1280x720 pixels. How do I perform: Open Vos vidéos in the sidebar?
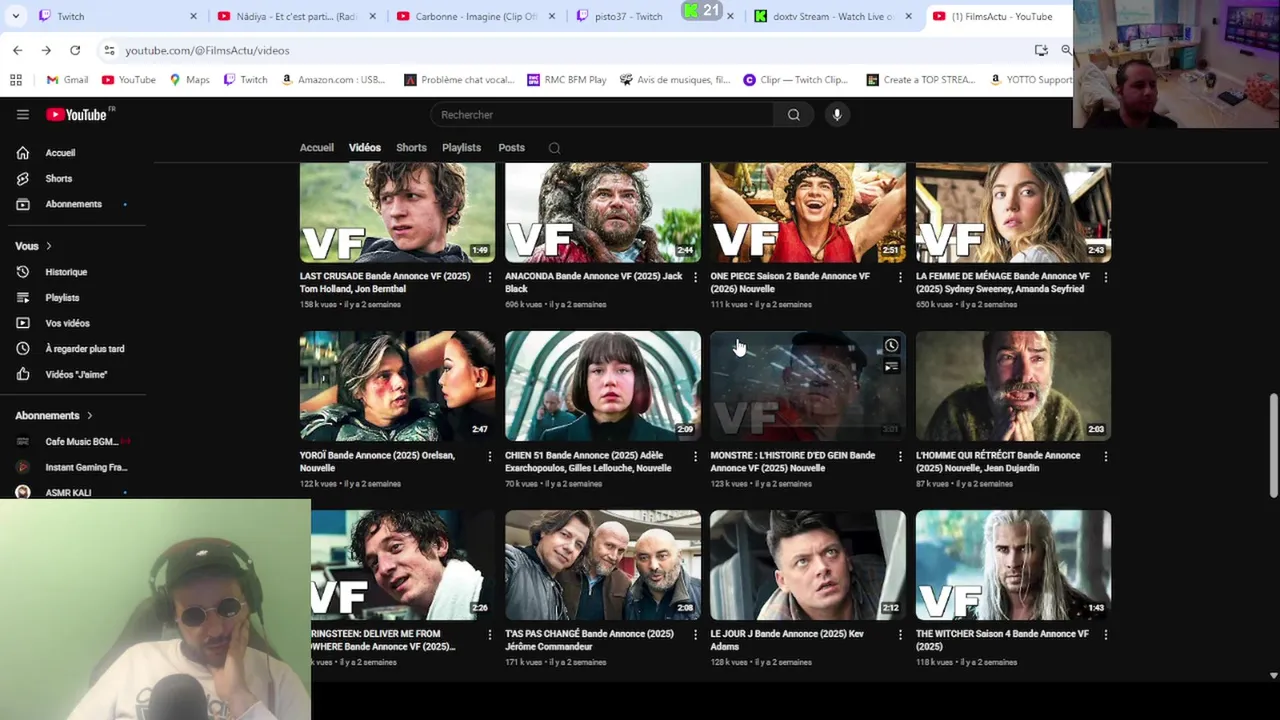(x=67, y=323)
